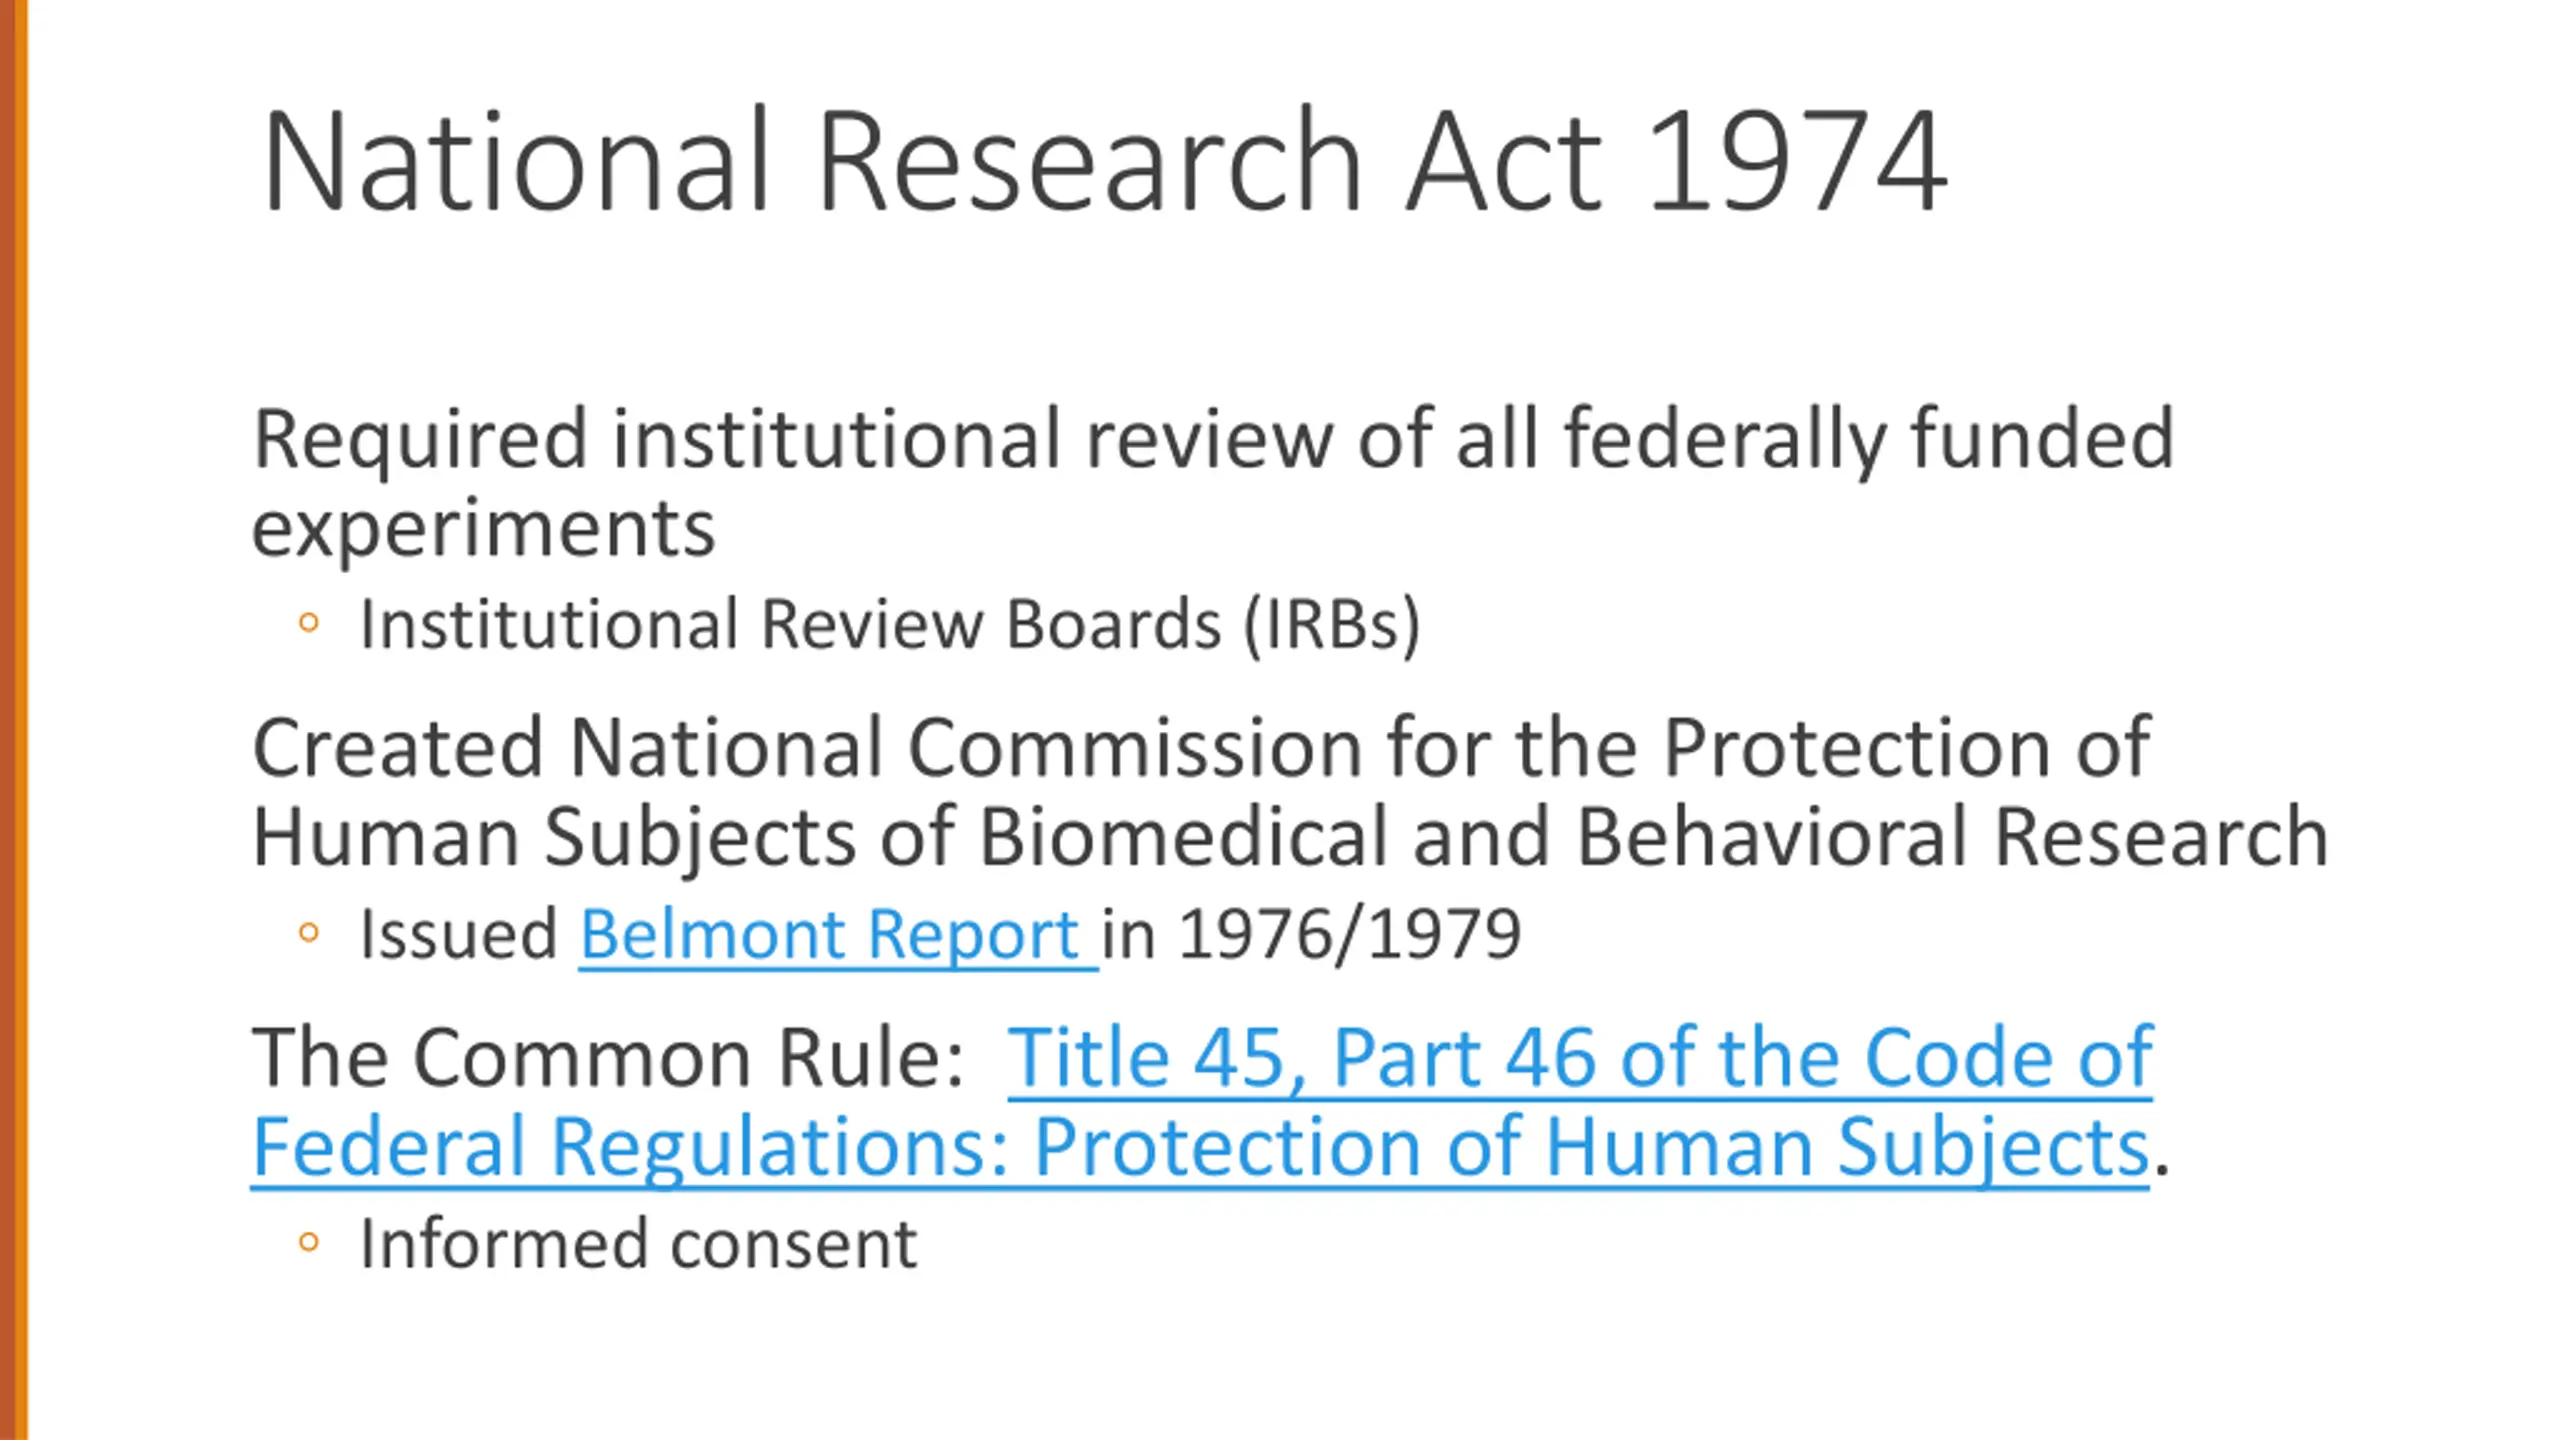The height and width of the screenshot is (1440, 2560).
Task: Open the Belmont Report hyperlink
Action: coord(839,934)
